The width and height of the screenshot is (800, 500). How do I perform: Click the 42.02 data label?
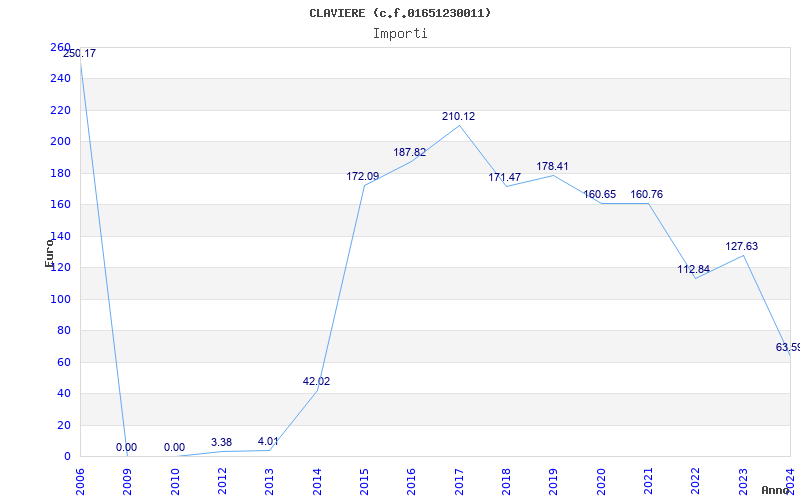point(316,381)
